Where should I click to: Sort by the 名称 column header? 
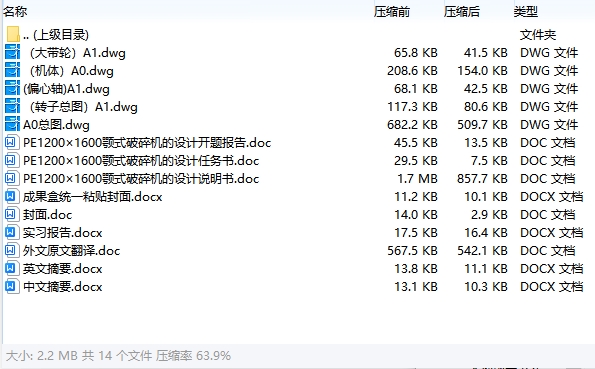click(15, 11)
